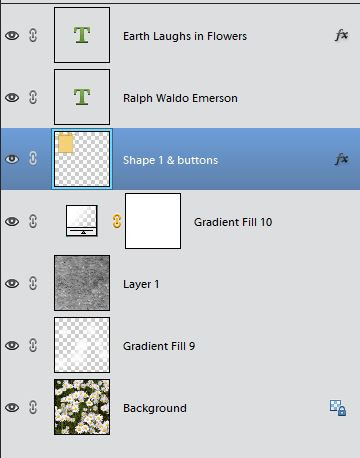Click the link icon on Layer 1
Viewport: 360px width, 458px height.
pyautogui.click(x=33, y=283)
